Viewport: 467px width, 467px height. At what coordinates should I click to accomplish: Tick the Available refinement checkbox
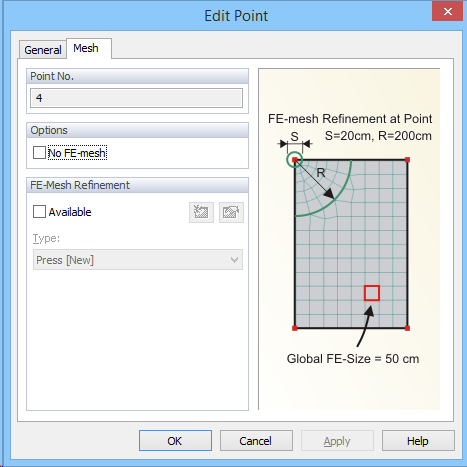pos(39,212)
